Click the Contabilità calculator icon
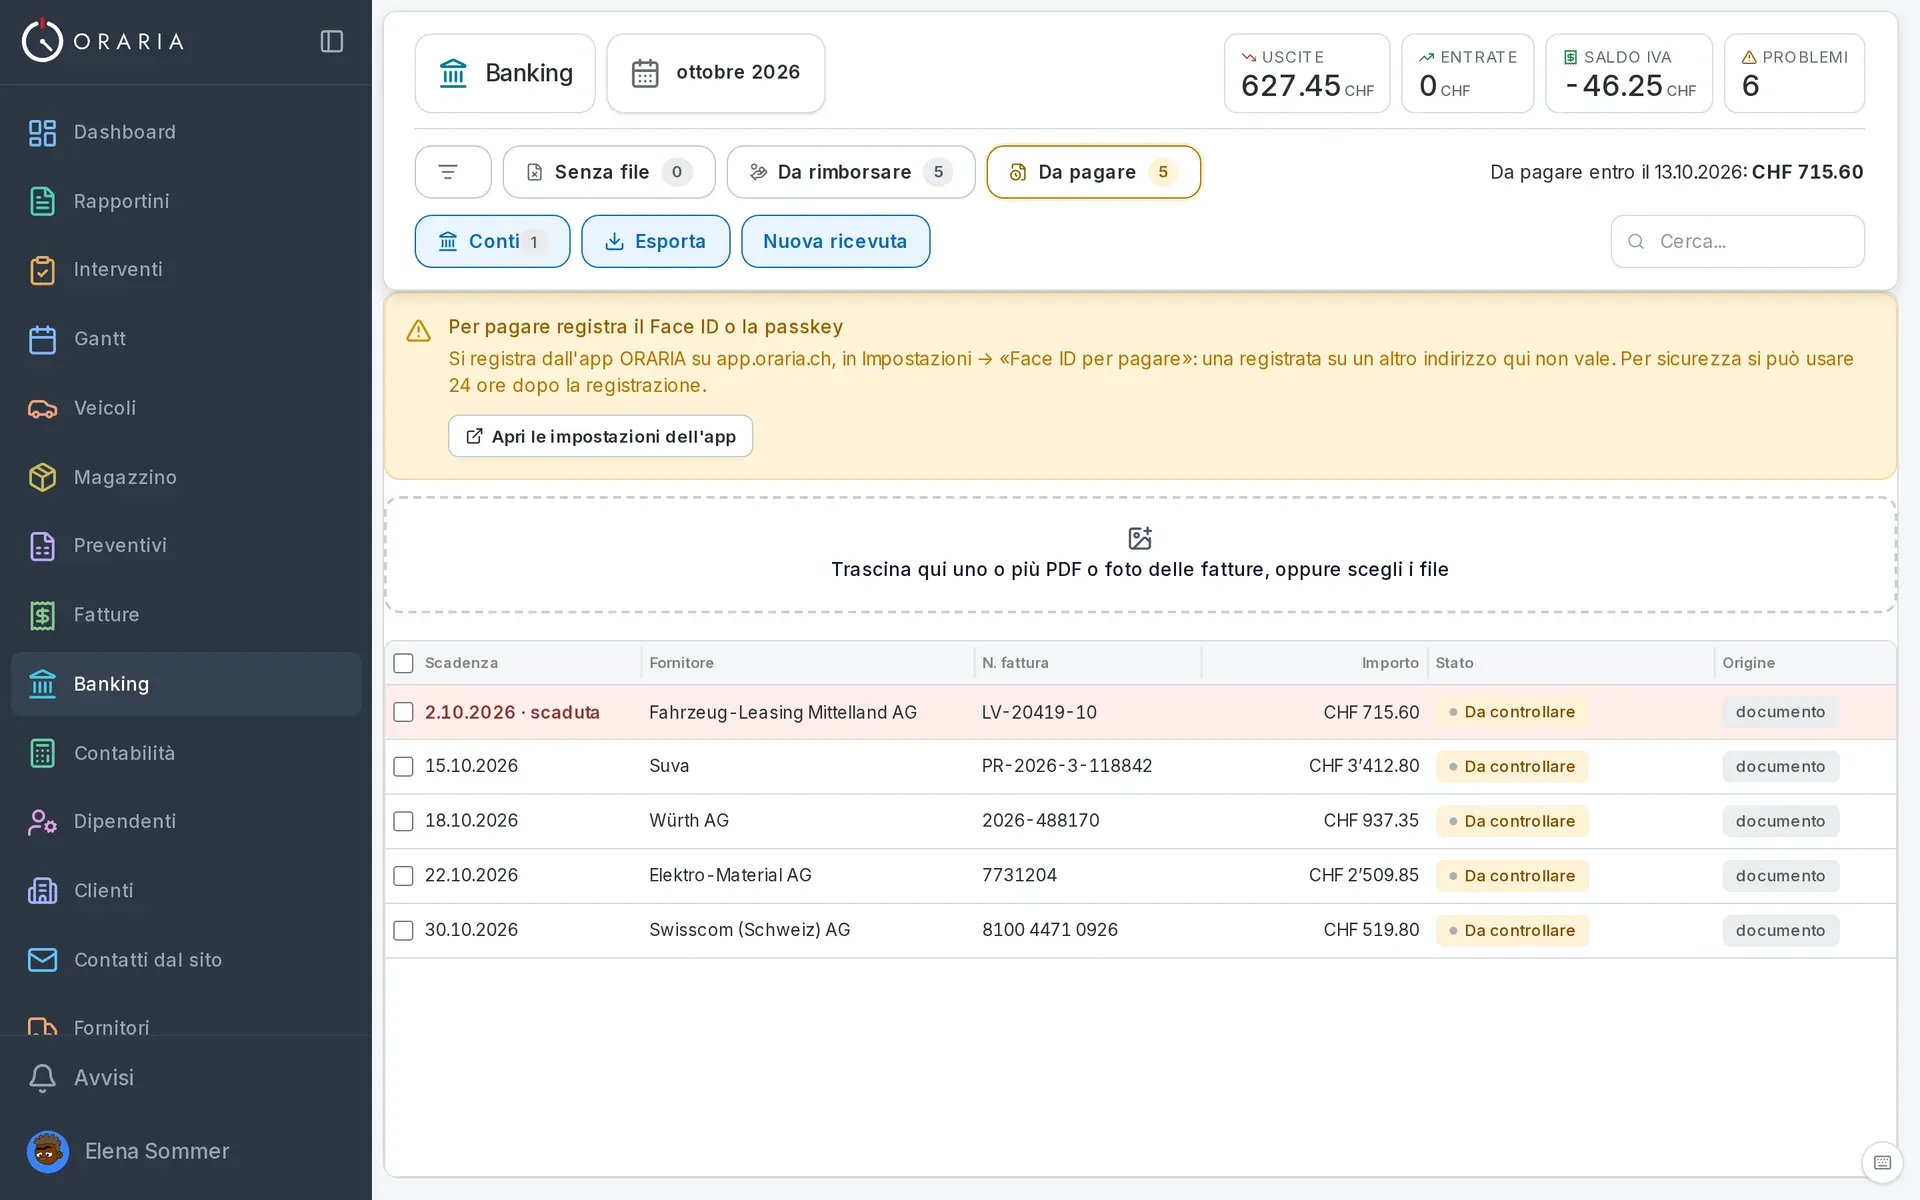Image resolution: width=1920 pixels, height=1200 pixels. [42, 753]
